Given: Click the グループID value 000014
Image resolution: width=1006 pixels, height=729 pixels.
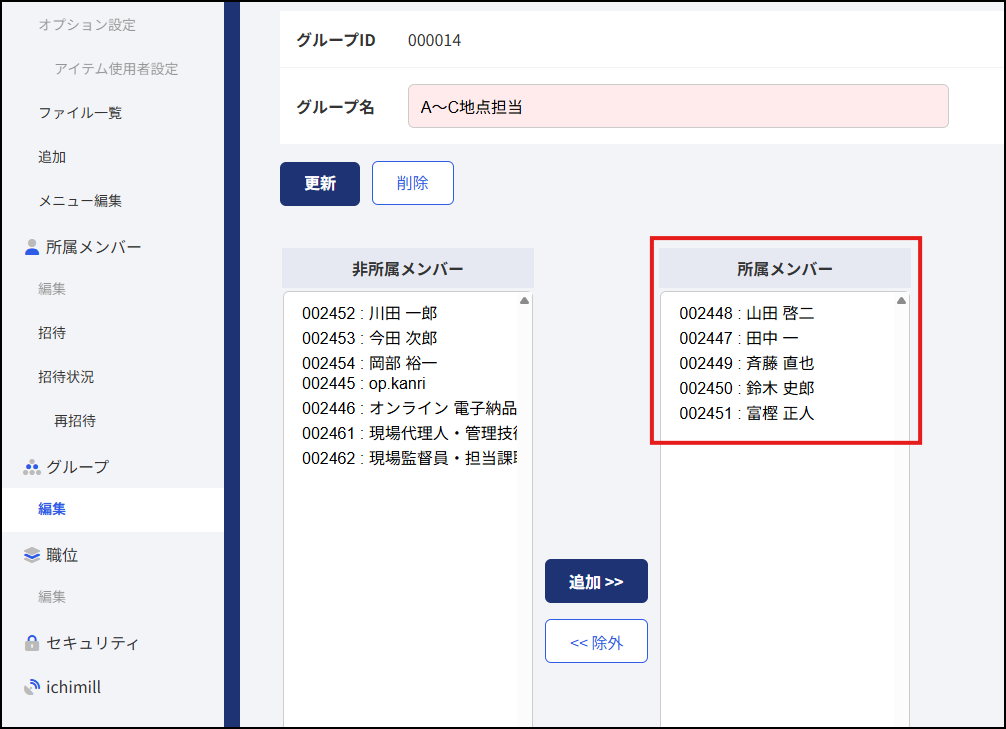Looking at the screenshot, I should pos(434,40).
